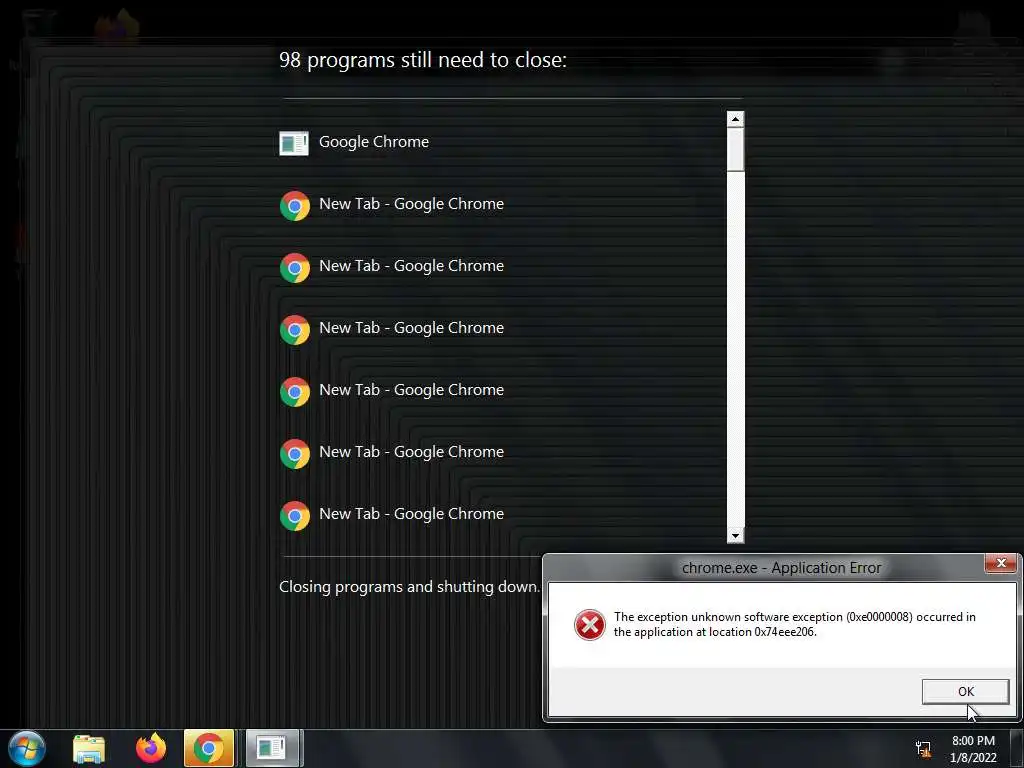Close the chrome.exe Application Error dialog
The image size is (1024, 768).
(1000, 563)
